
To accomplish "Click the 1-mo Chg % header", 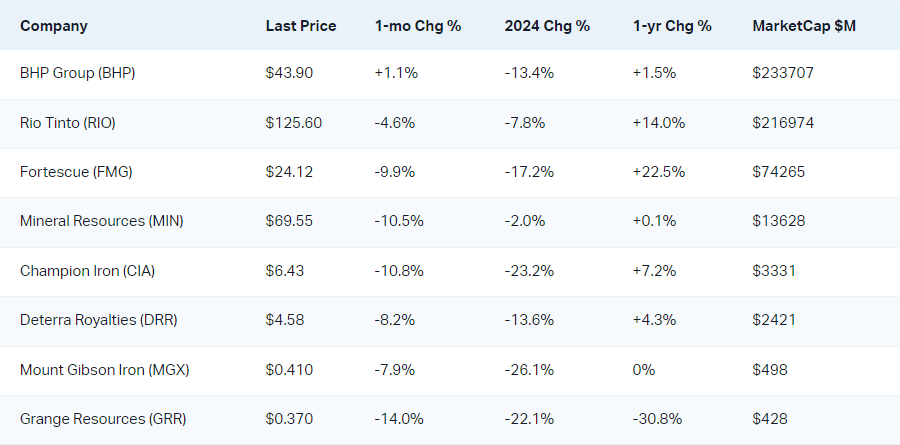I will [417, 25].
